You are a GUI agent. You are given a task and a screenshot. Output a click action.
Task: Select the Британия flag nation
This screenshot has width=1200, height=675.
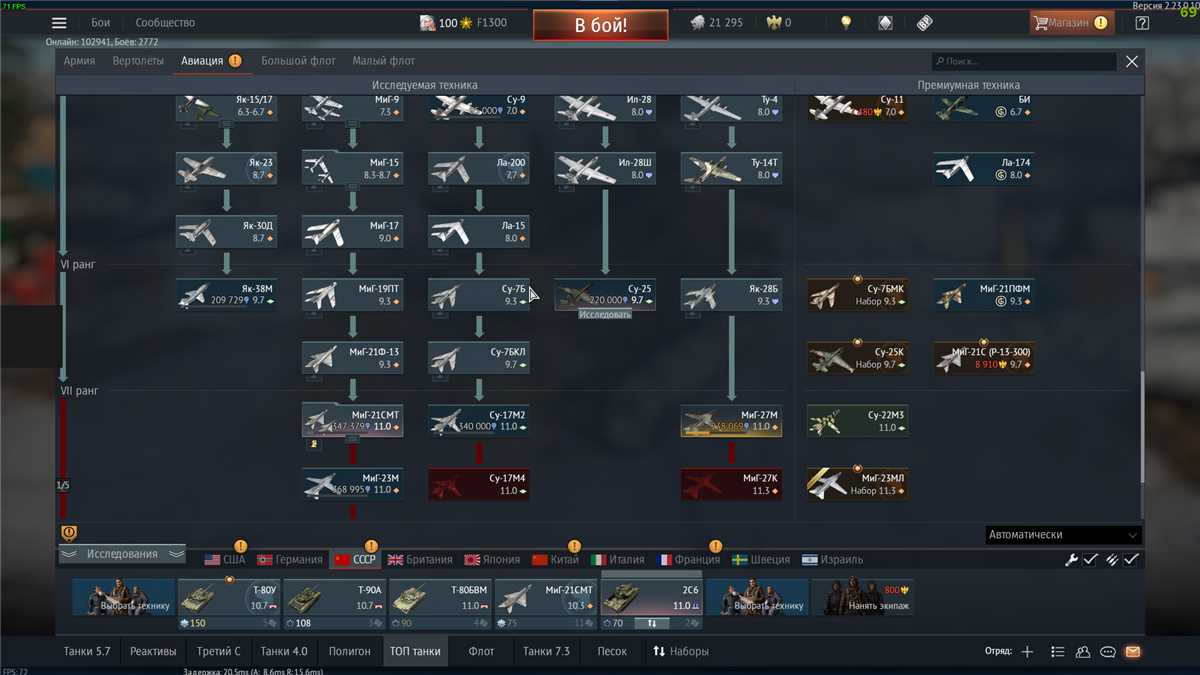coord(420,560)
